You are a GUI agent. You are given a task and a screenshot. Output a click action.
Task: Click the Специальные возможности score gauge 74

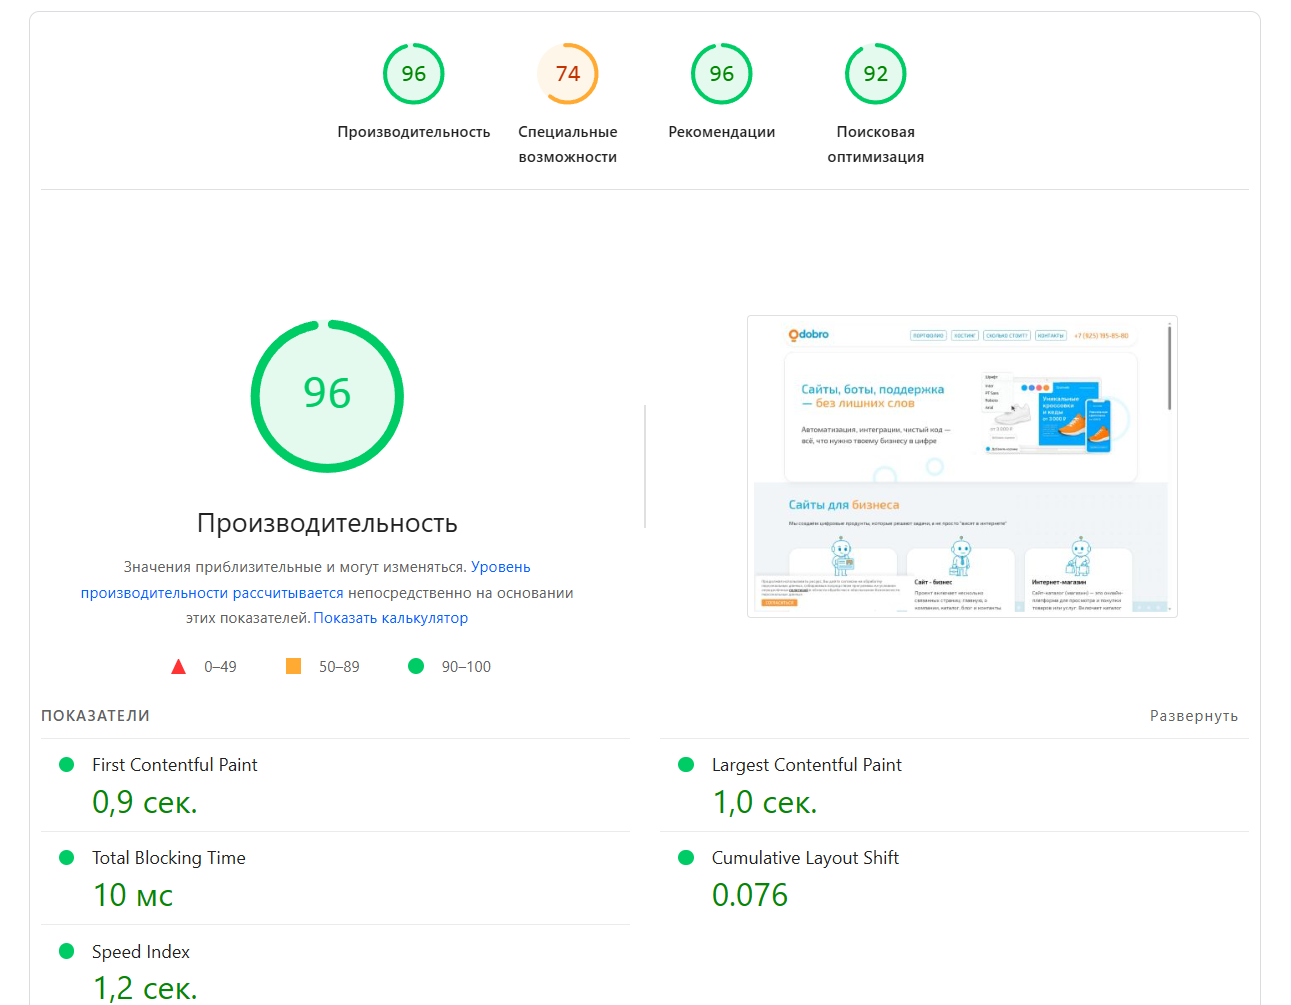click(x=567, y=74)
